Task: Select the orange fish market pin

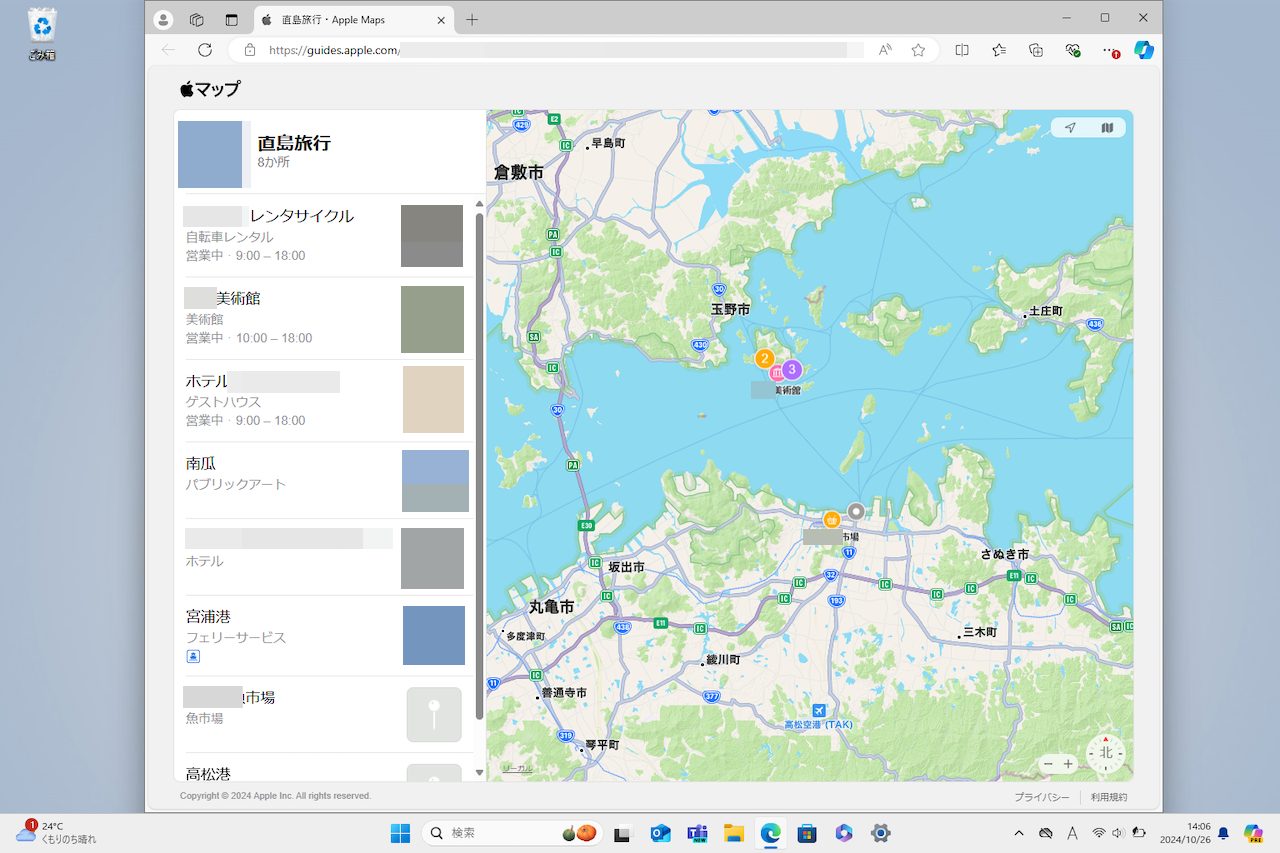Action: (x=831, y=519)
